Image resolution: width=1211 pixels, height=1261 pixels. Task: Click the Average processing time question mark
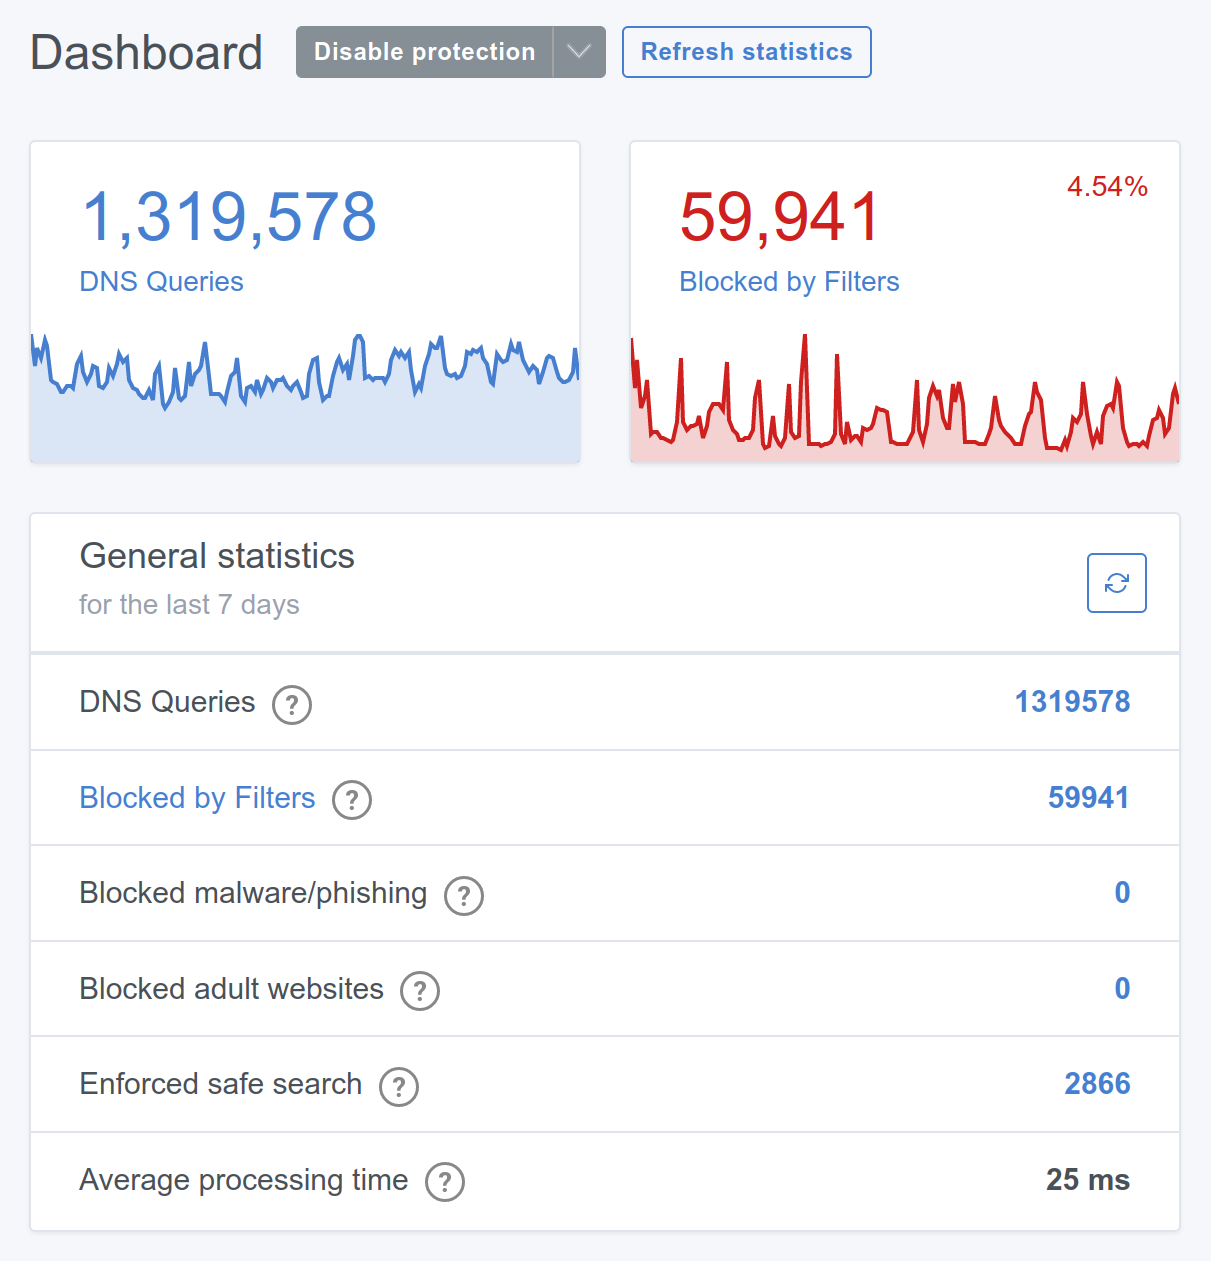coord(444,1182)
